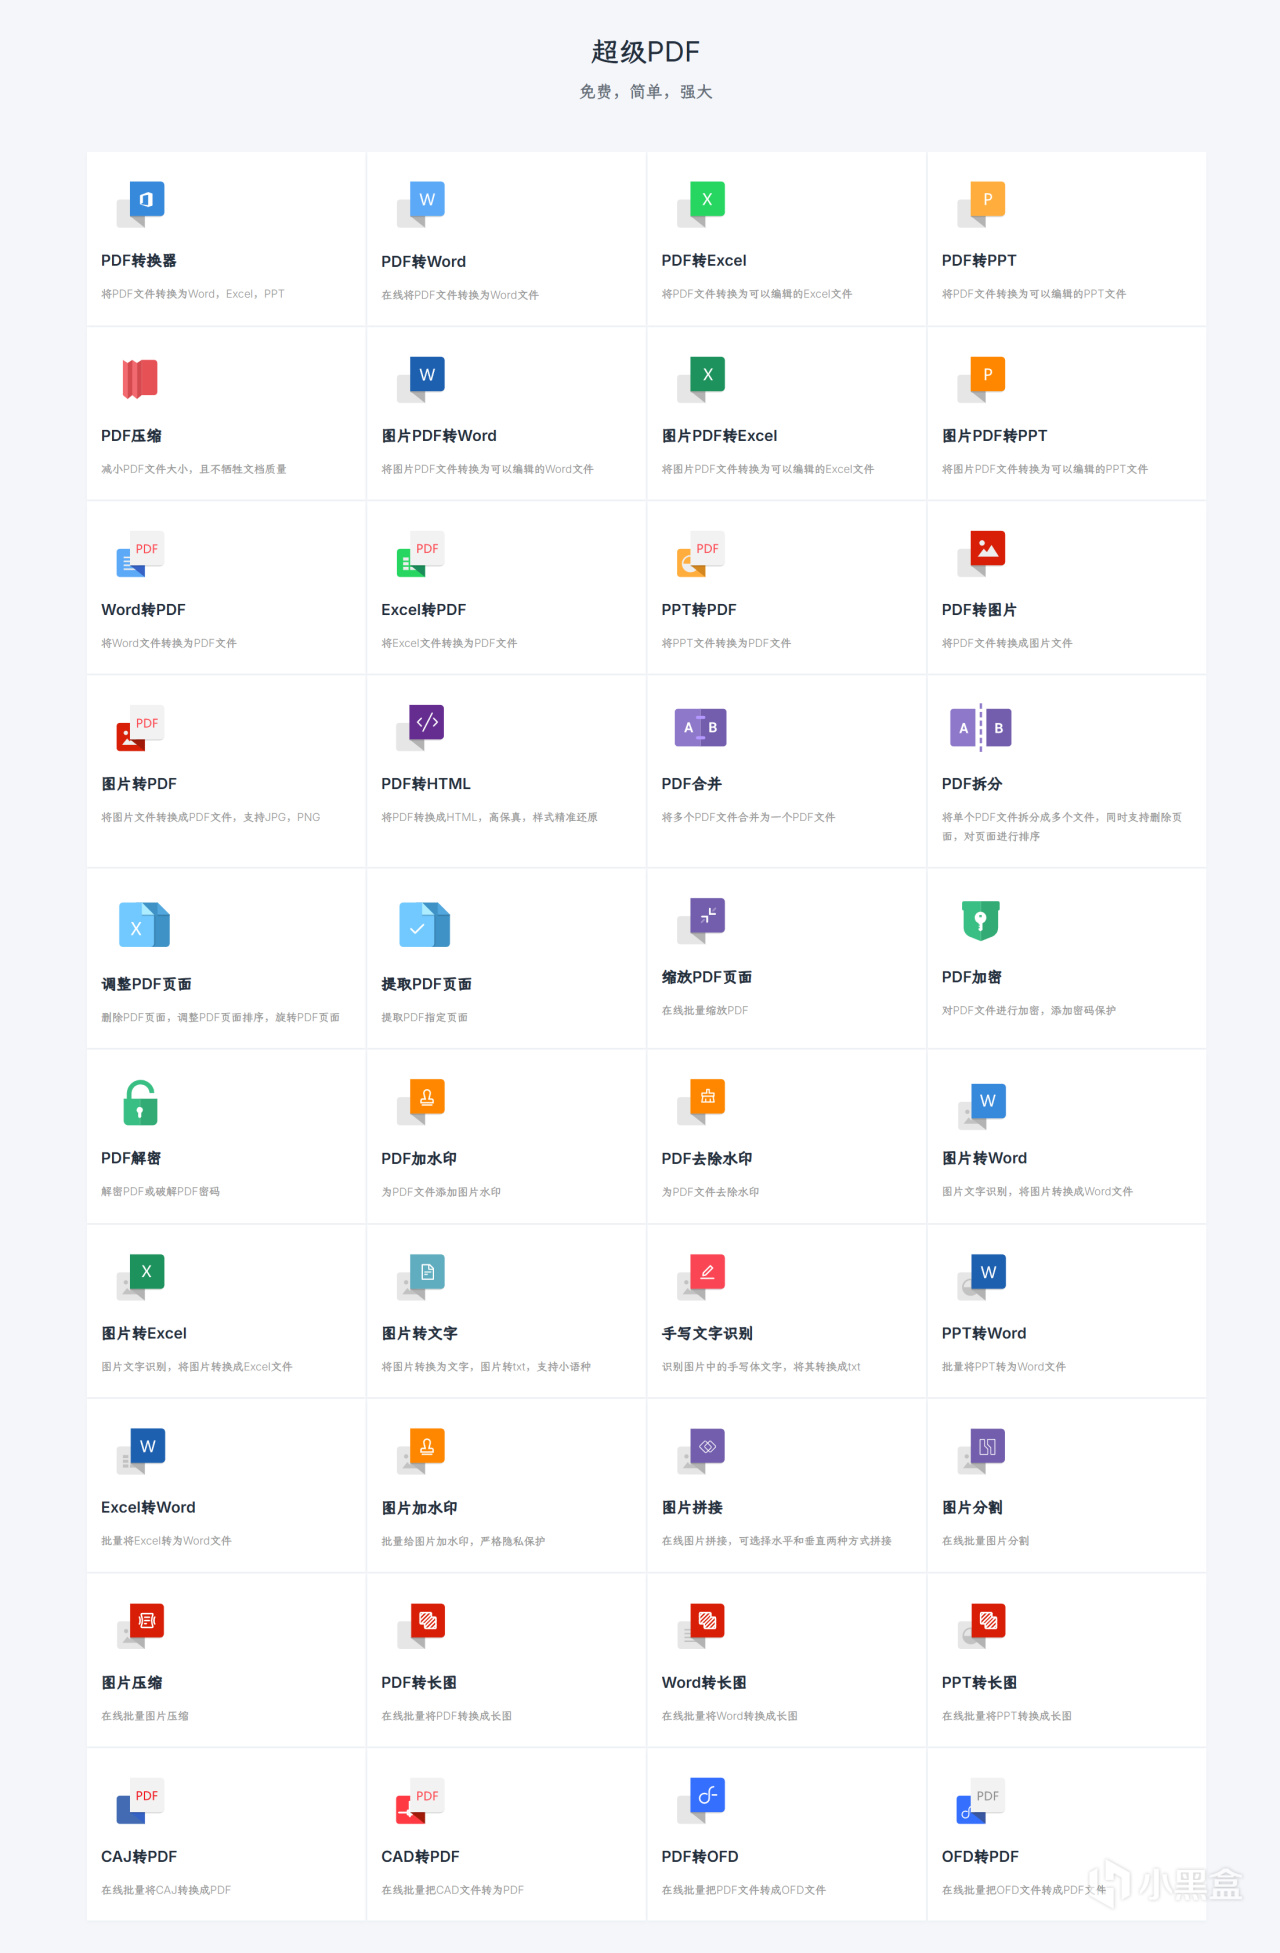Open the PDF转Excel title link
This screenshot has width=1280, height=1953.
coord(704,260)
